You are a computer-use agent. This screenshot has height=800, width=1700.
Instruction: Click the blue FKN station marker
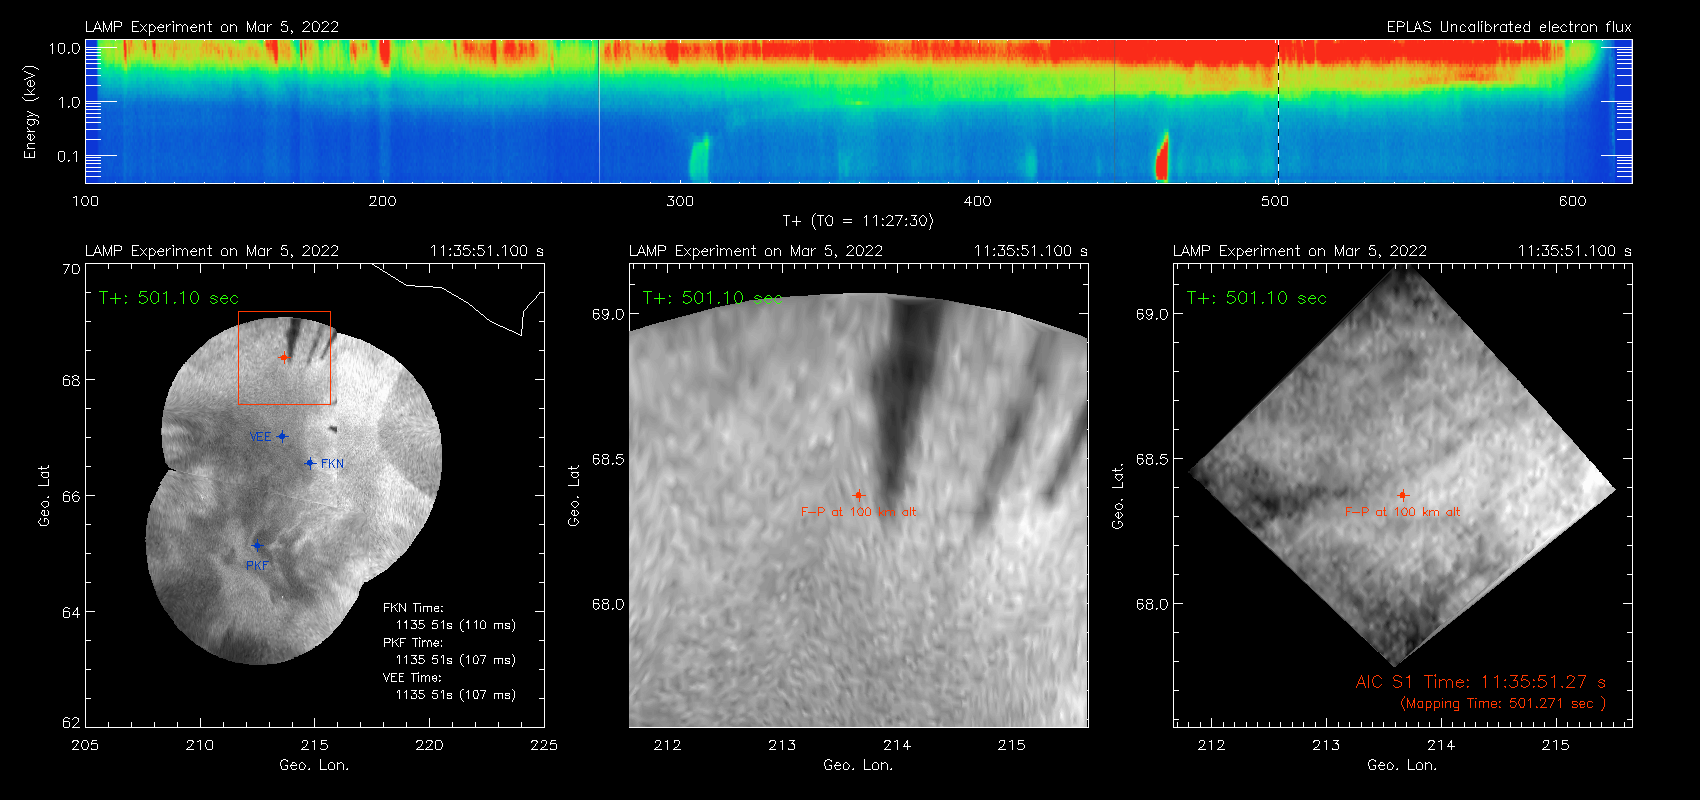tap(310, 463)
